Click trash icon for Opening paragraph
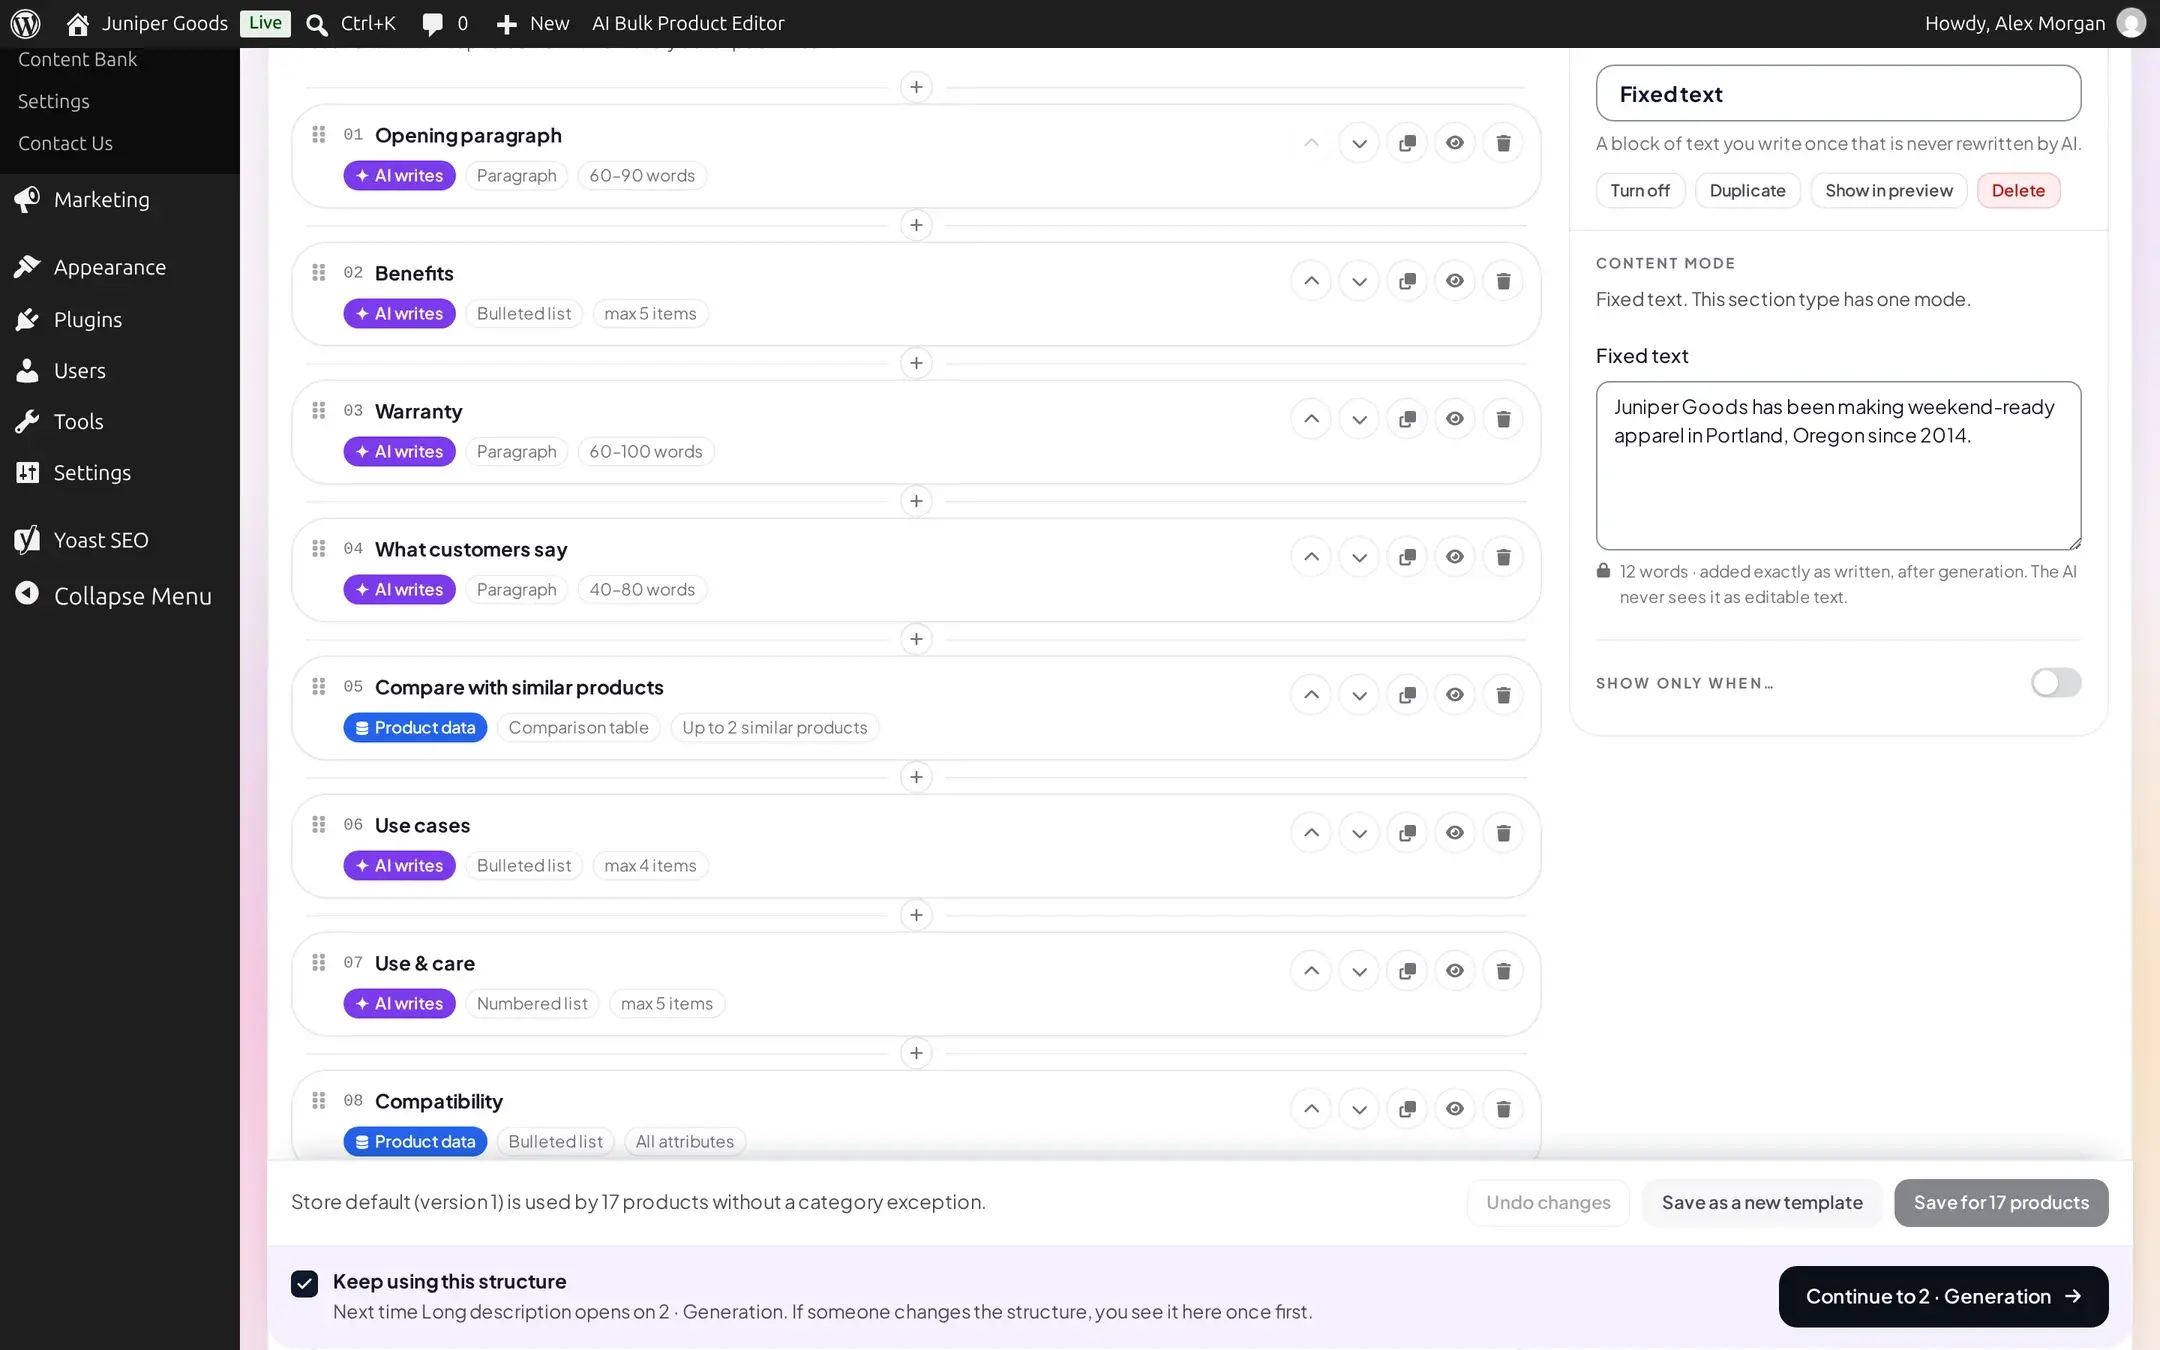2160x1350 pixels. point(1503,143)
